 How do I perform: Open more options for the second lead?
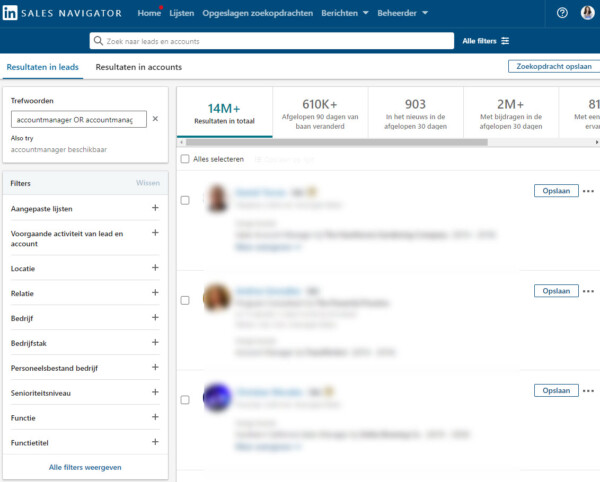(x=588, y=291)
